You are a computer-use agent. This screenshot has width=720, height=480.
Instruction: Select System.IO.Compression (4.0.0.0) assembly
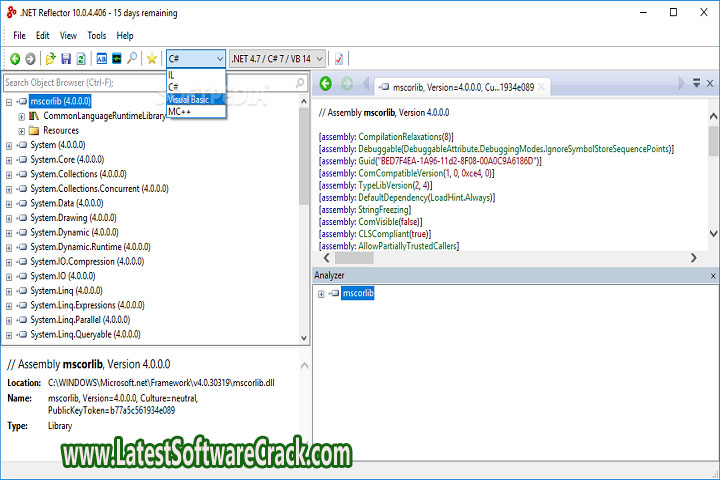[x=87, y=262]
